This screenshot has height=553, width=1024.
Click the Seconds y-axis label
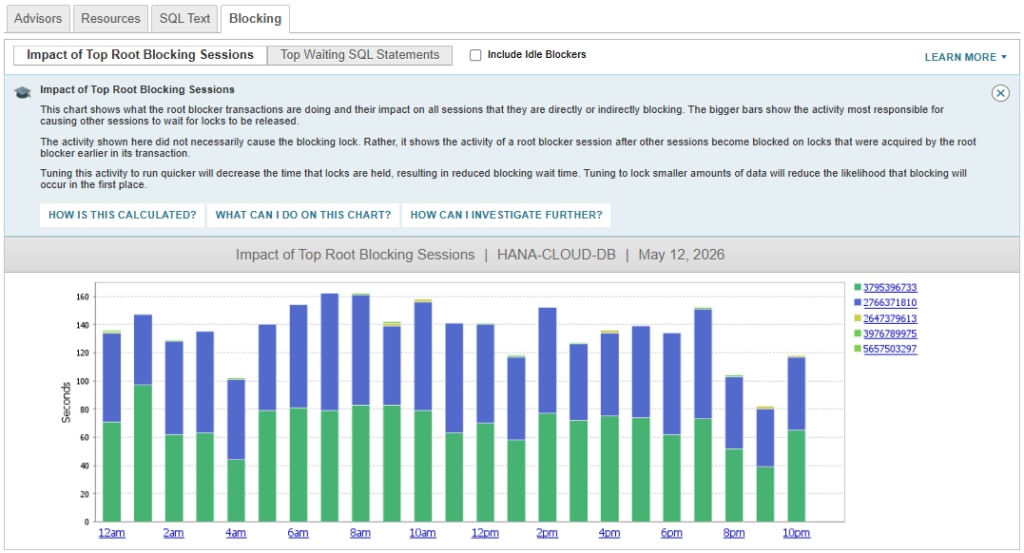tap(65, 402)
